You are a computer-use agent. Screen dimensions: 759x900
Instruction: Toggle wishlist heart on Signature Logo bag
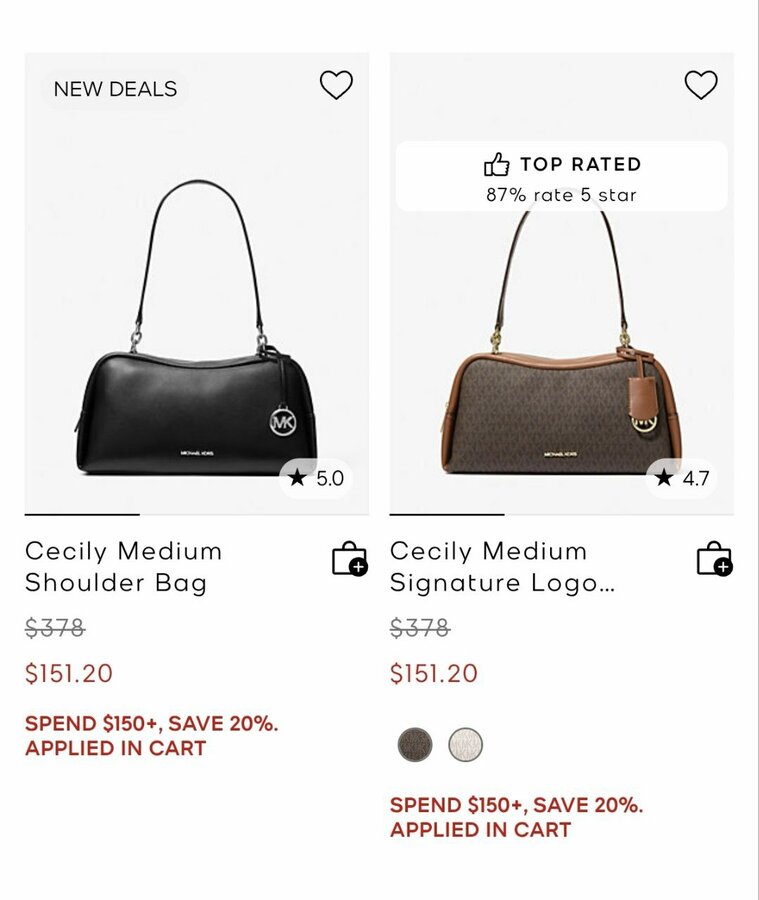(701, 86)
